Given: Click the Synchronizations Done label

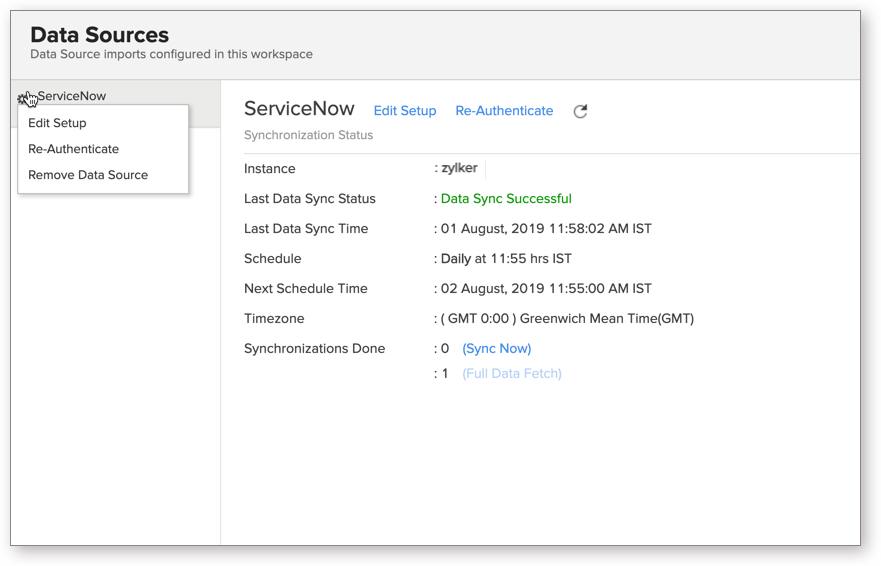Looking at the screenshot, I should 315,348.
